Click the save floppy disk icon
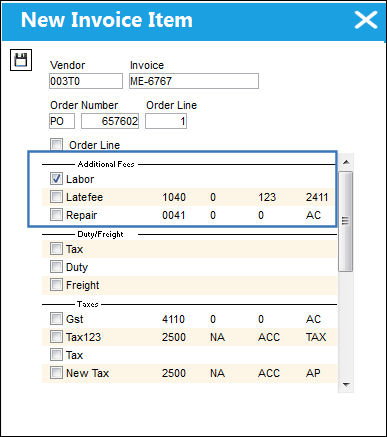387x437 pixels. (21, 60)
